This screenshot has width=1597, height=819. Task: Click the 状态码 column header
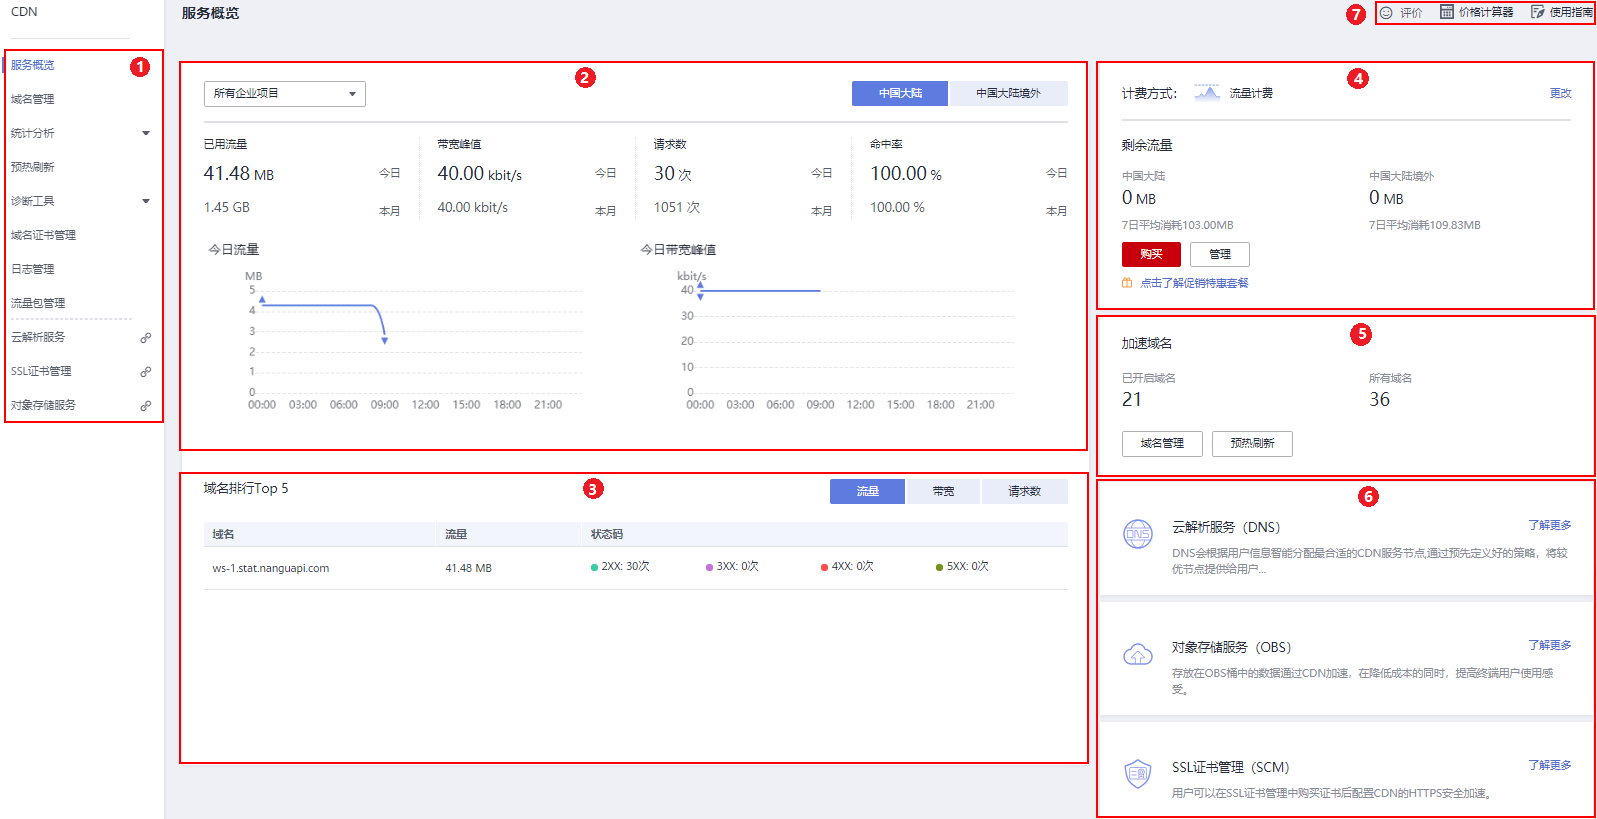click(606, 534)
